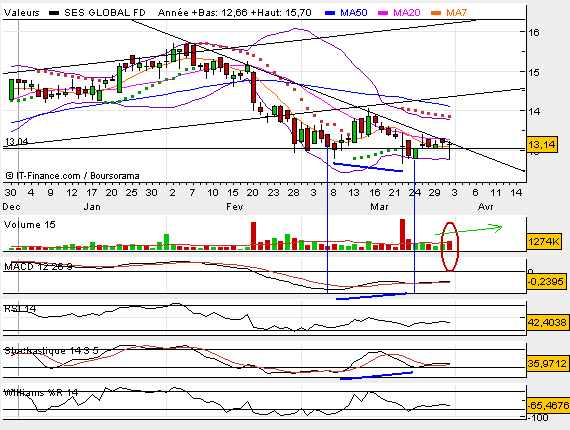
Task: Click the price axis label '14'
Action: [x=534, y=111]
